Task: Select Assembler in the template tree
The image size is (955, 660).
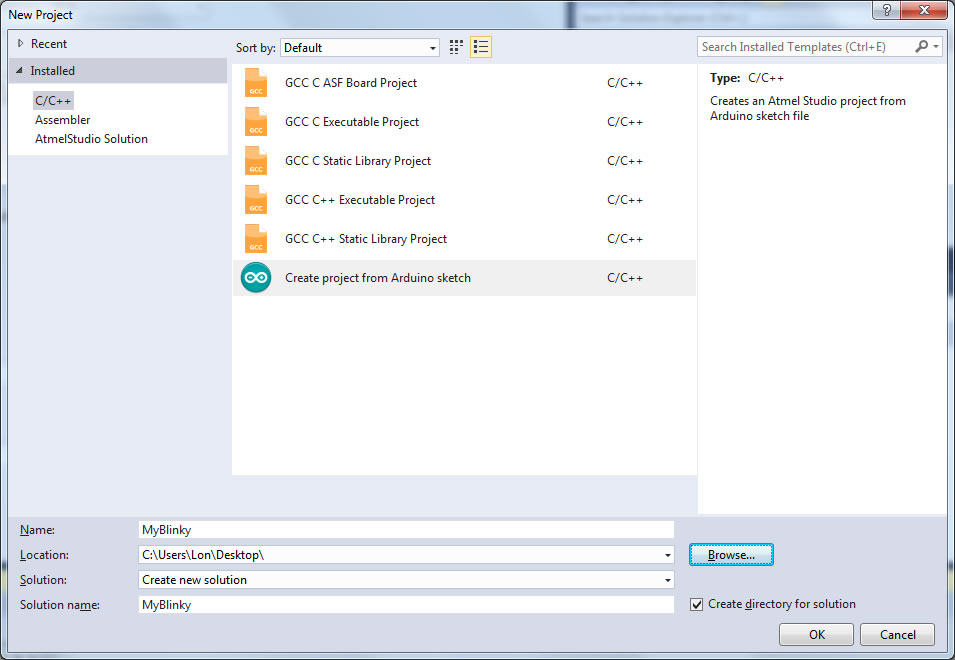Action: [x=62, y=120]
